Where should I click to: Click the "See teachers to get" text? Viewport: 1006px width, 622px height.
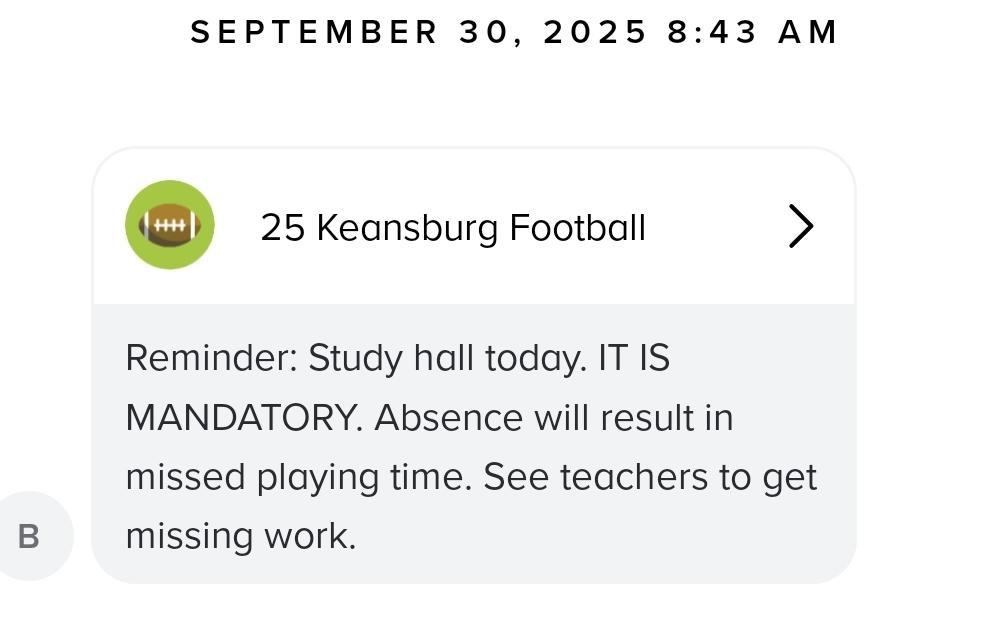(x=650, y=477)
